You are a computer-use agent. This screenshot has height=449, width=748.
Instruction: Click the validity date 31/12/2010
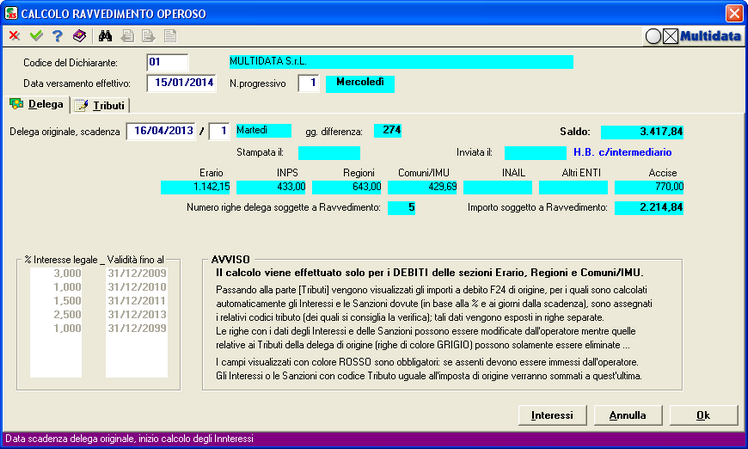click(x=137, y=287)
